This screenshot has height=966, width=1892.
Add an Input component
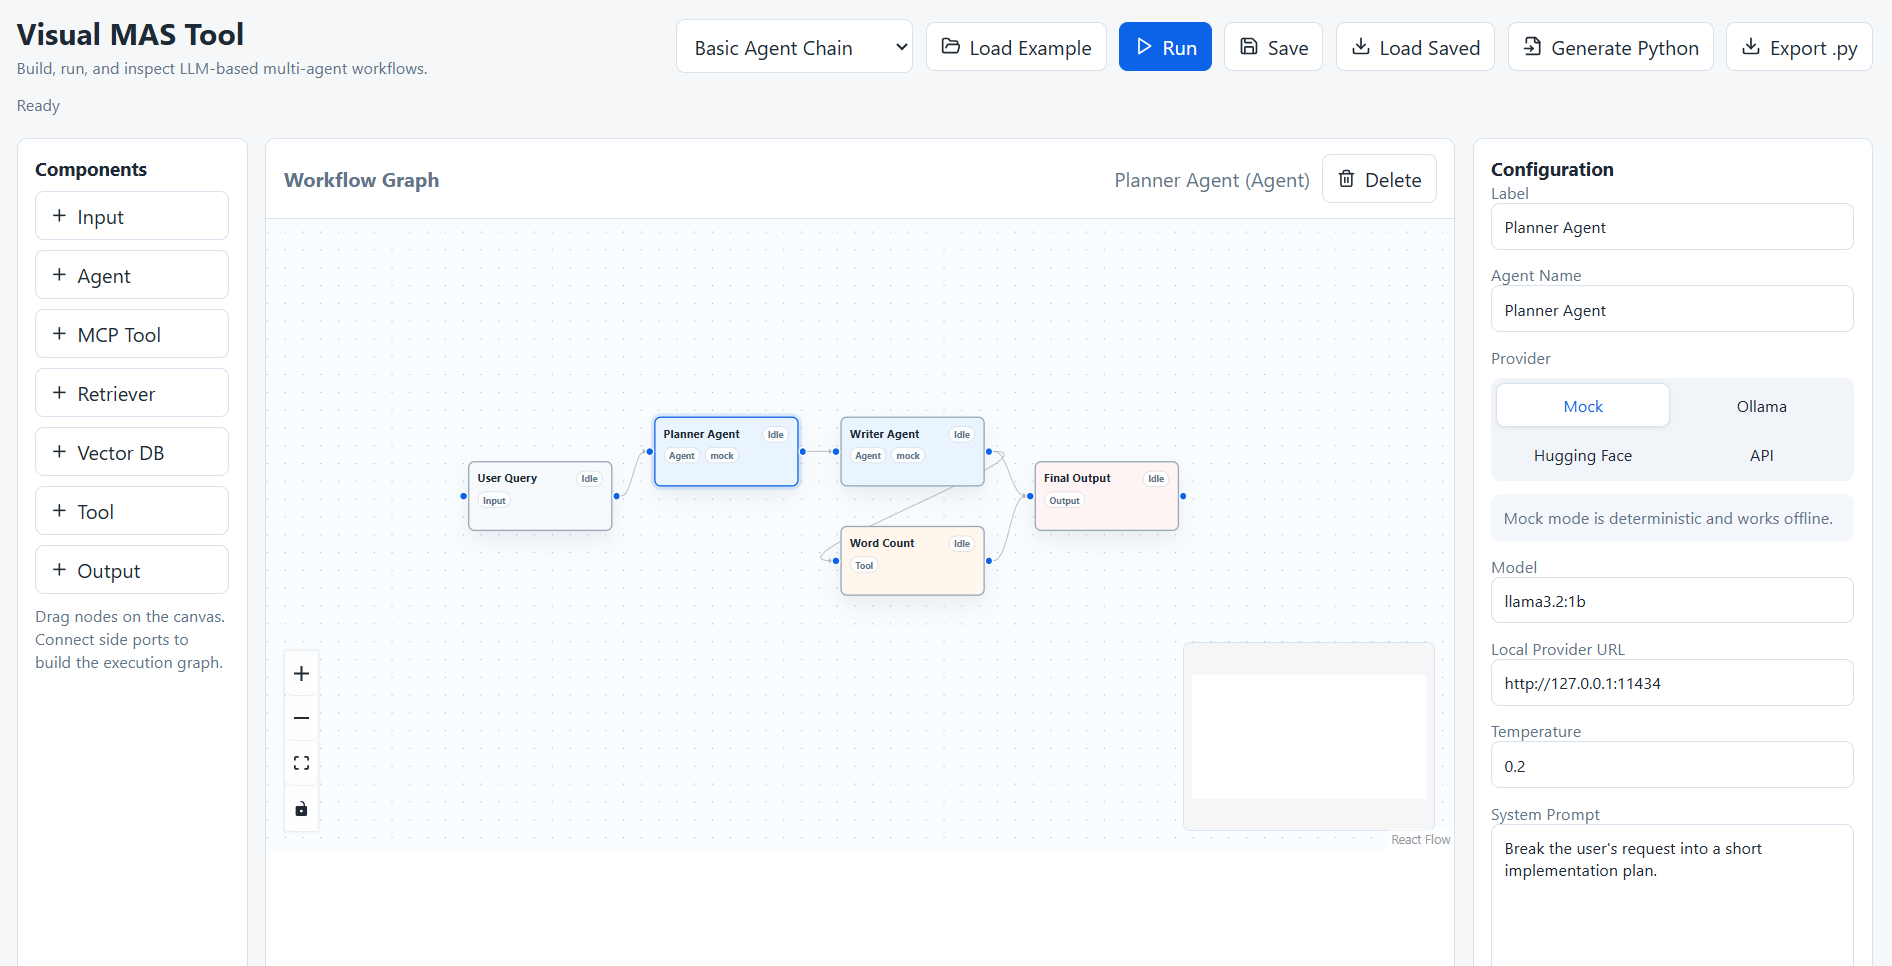pos(132,216)
